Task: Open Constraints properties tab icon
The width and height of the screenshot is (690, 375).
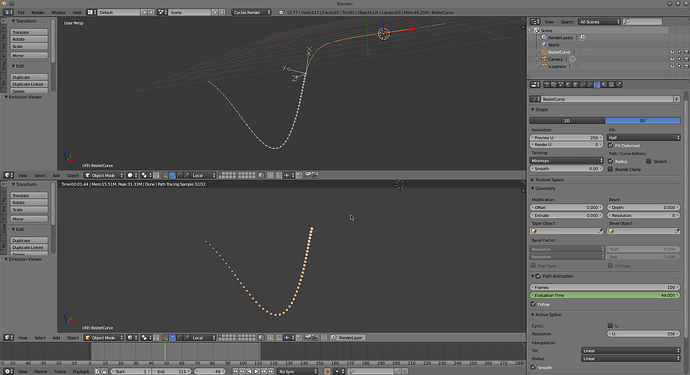Action: tap(583, 85)
